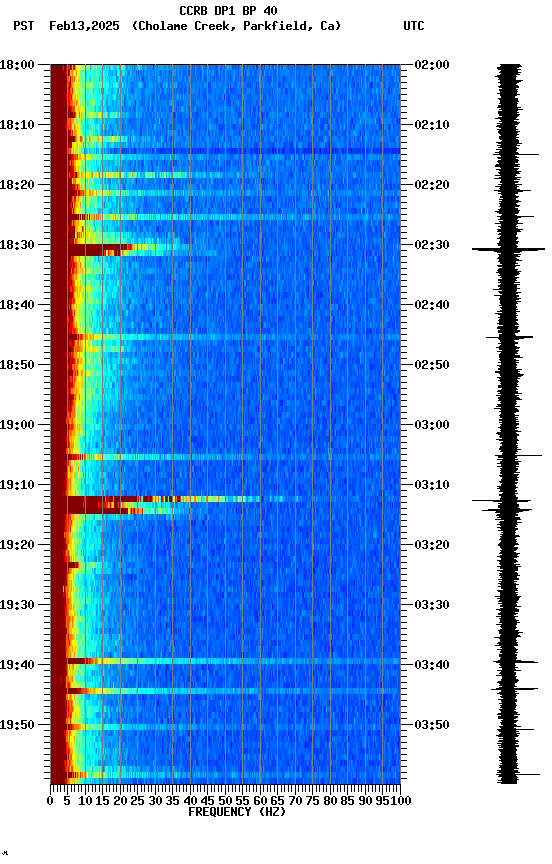Click the horizontal energy streak near 19:44
The height and width of the screenshot is (864, 552).
(234, 690)
